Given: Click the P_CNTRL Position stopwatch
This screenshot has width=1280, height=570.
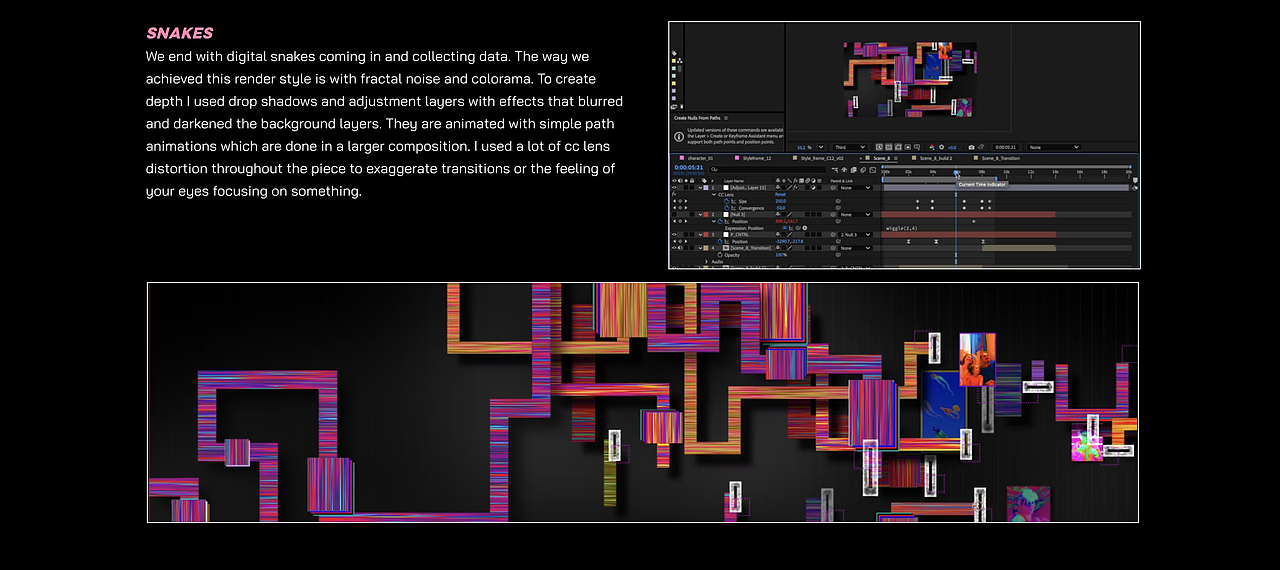Looking at the screenshot, I should (720, 241).
